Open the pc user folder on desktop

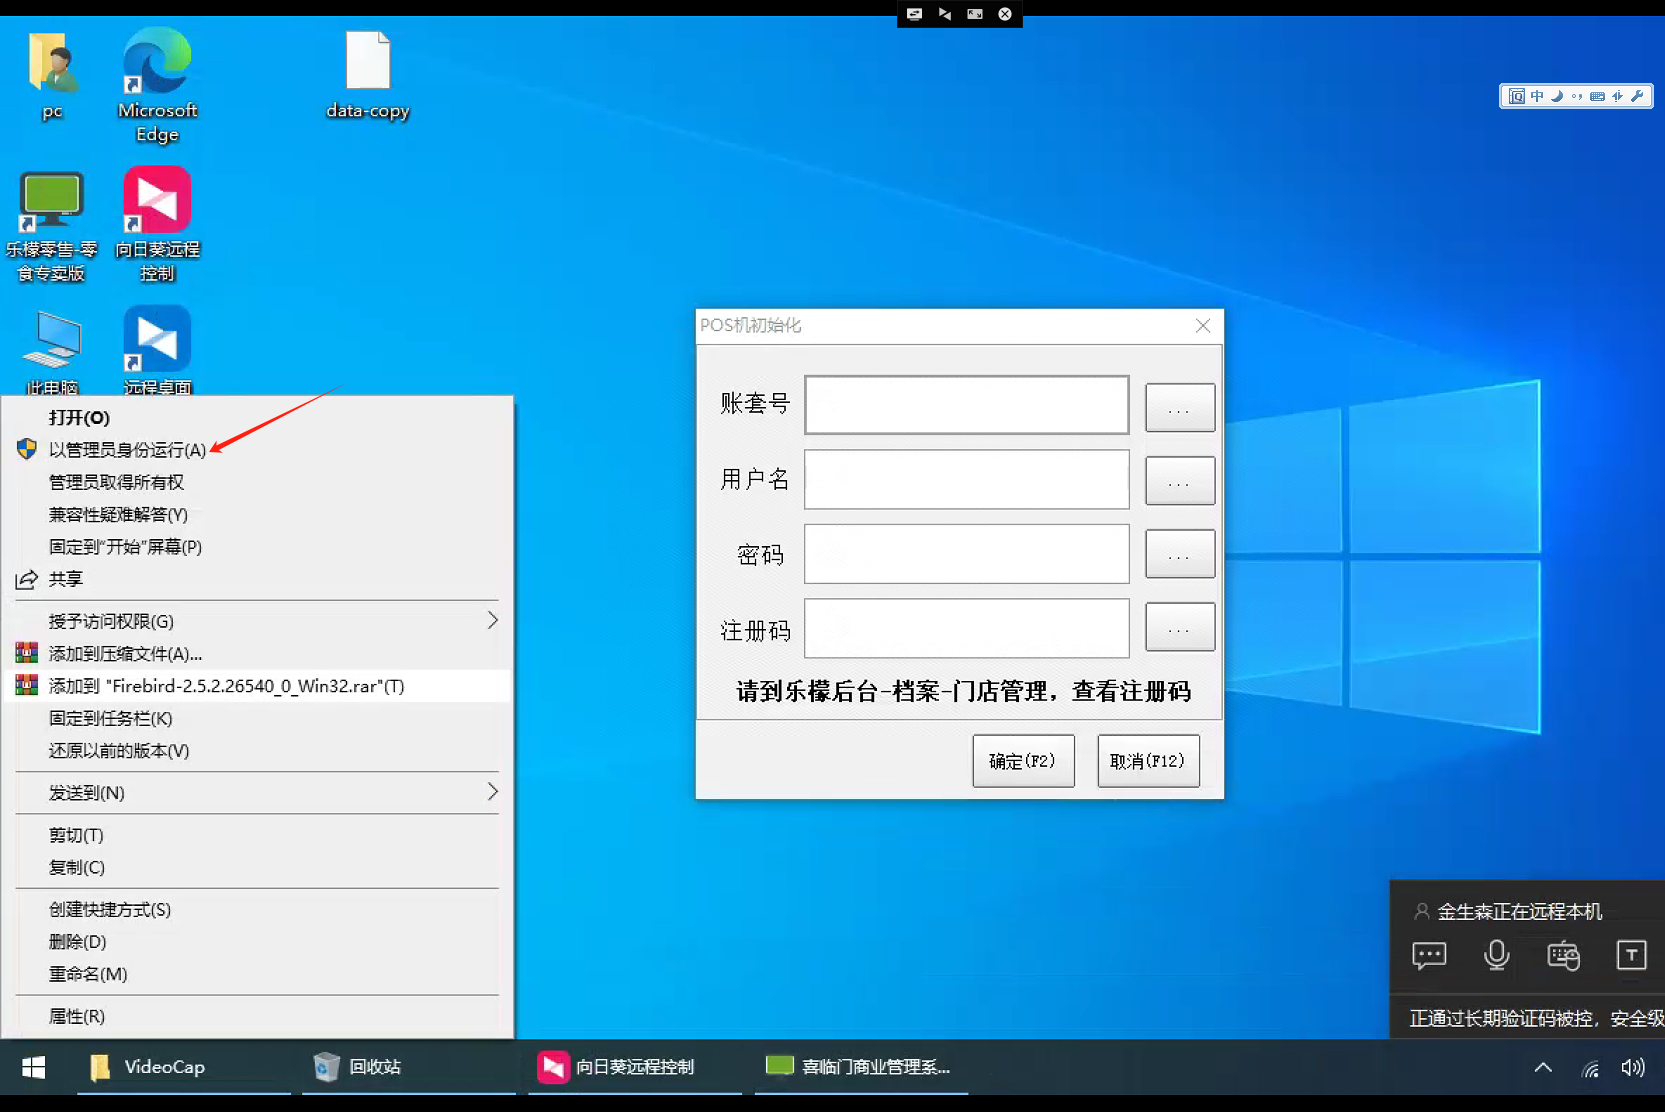pyautogui.click(x=52, y=75)
